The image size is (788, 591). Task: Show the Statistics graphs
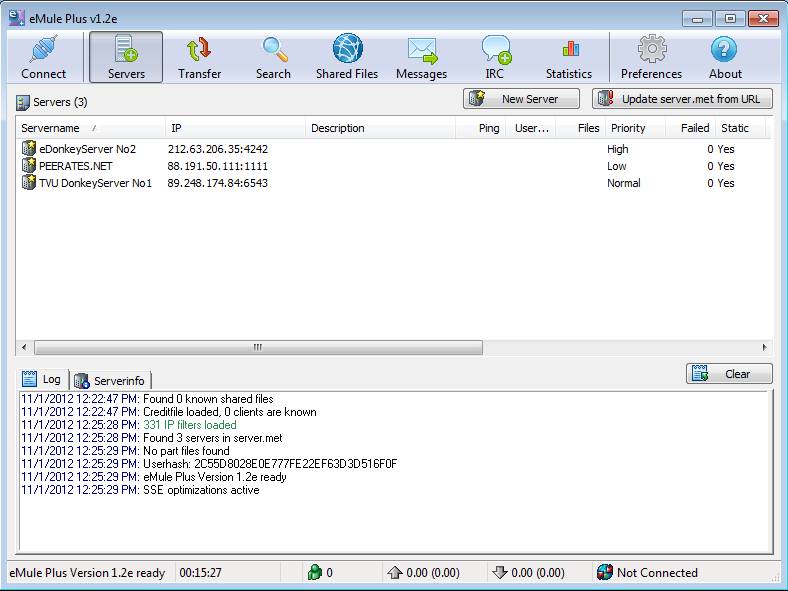[x=569, y=57]
